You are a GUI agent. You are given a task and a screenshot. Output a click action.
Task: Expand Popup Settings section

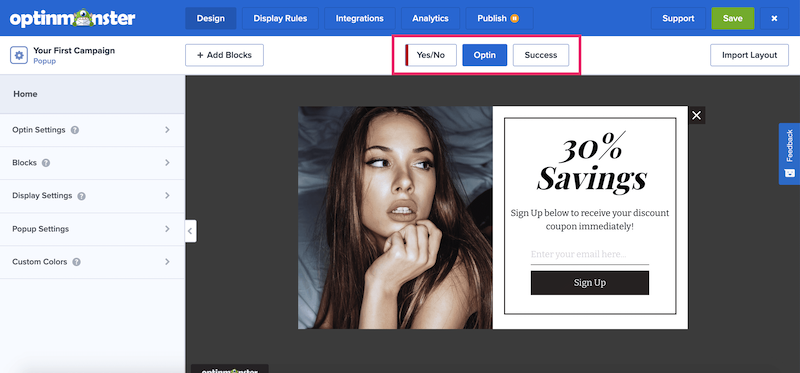(x=92, y=229)
